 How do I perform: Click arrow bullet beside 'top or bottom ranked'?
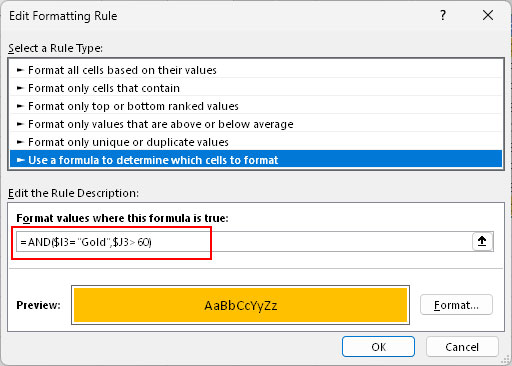pyautogui.click(x=20, y=106)
